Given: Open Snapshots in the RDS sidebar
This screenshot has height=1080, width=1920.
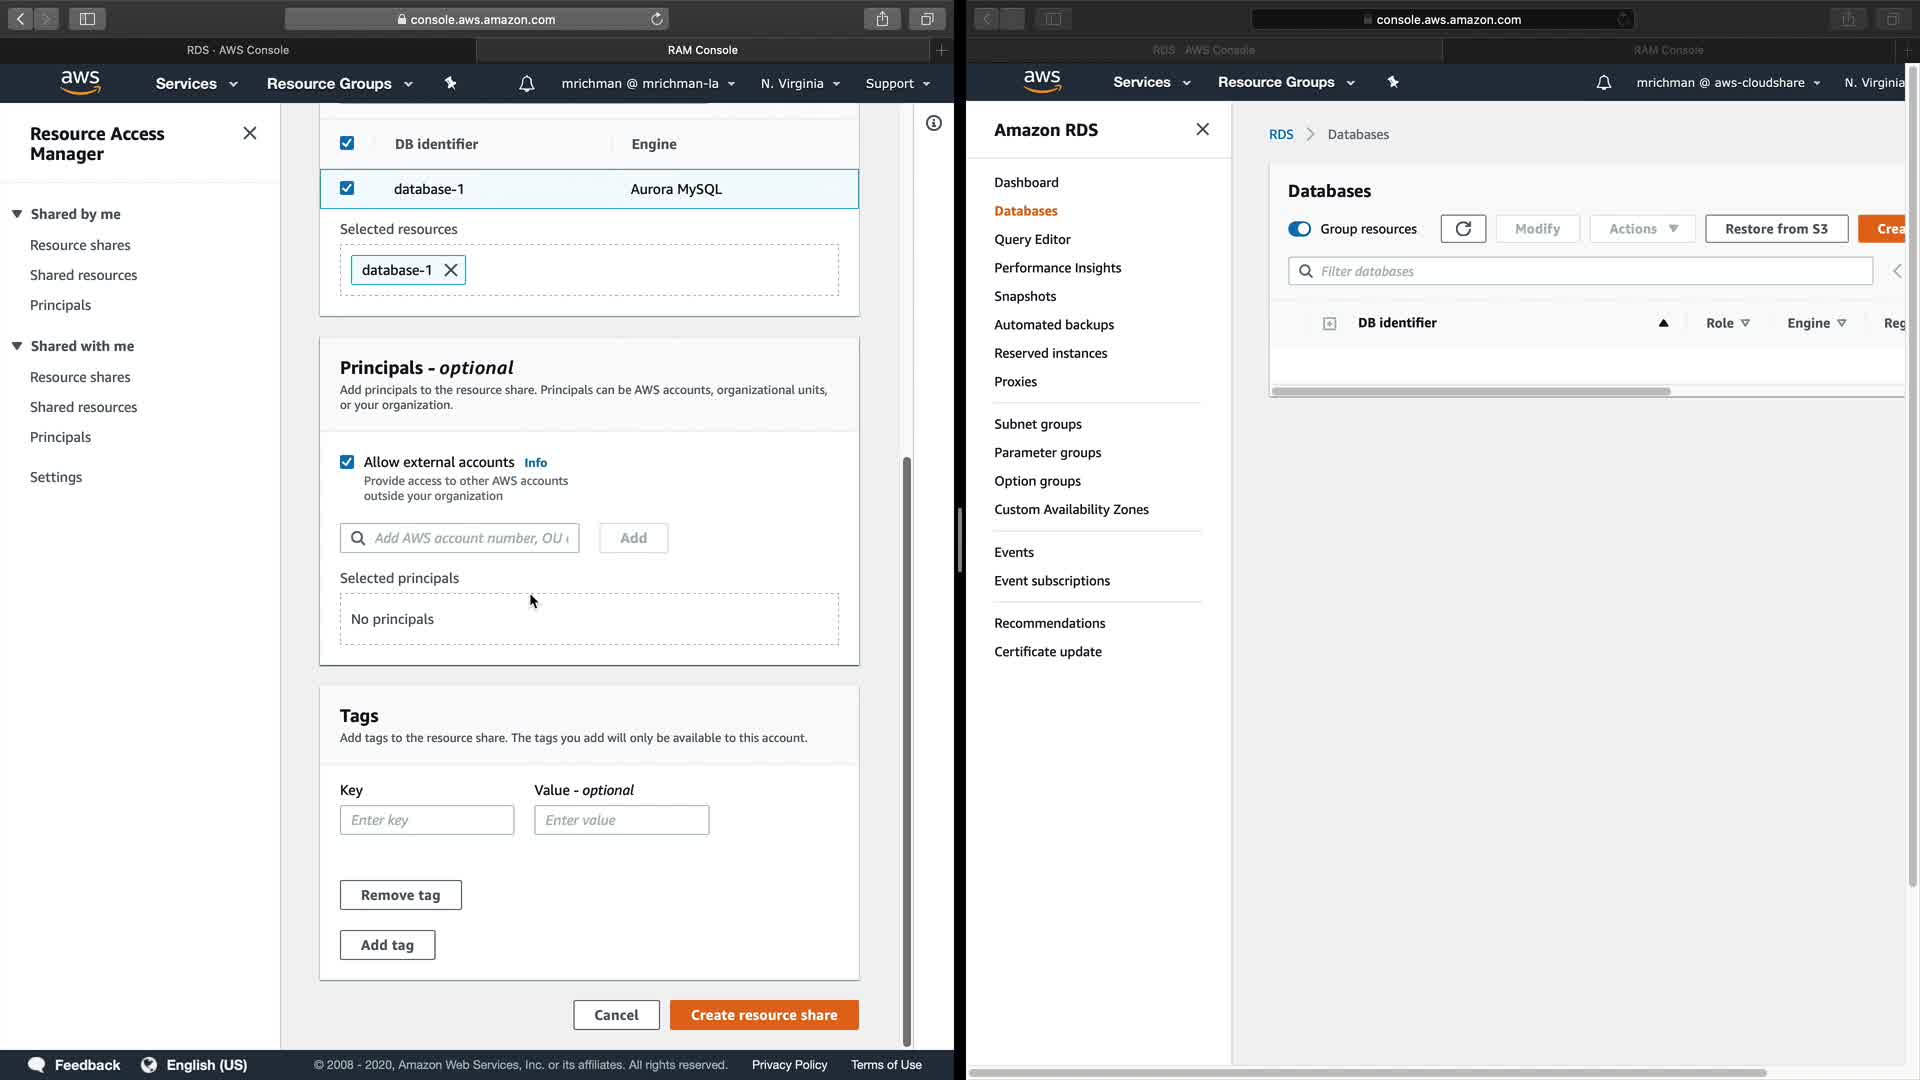Looking at the screenshot, I should (x=1025, y=296).
